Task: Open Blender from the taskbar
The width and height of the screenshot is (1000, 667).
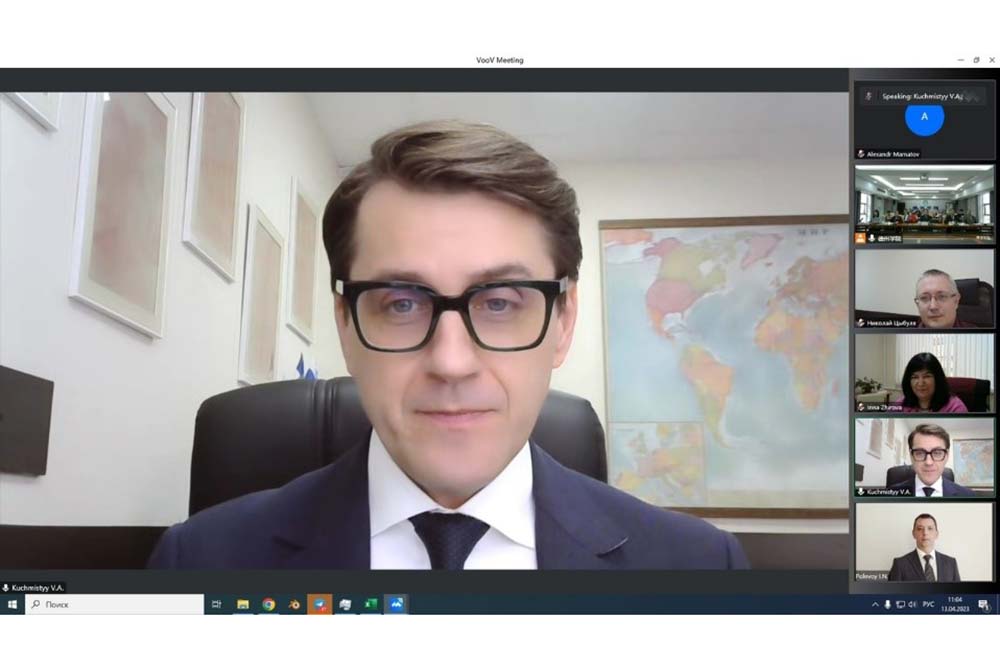Action: click(294, 604)
